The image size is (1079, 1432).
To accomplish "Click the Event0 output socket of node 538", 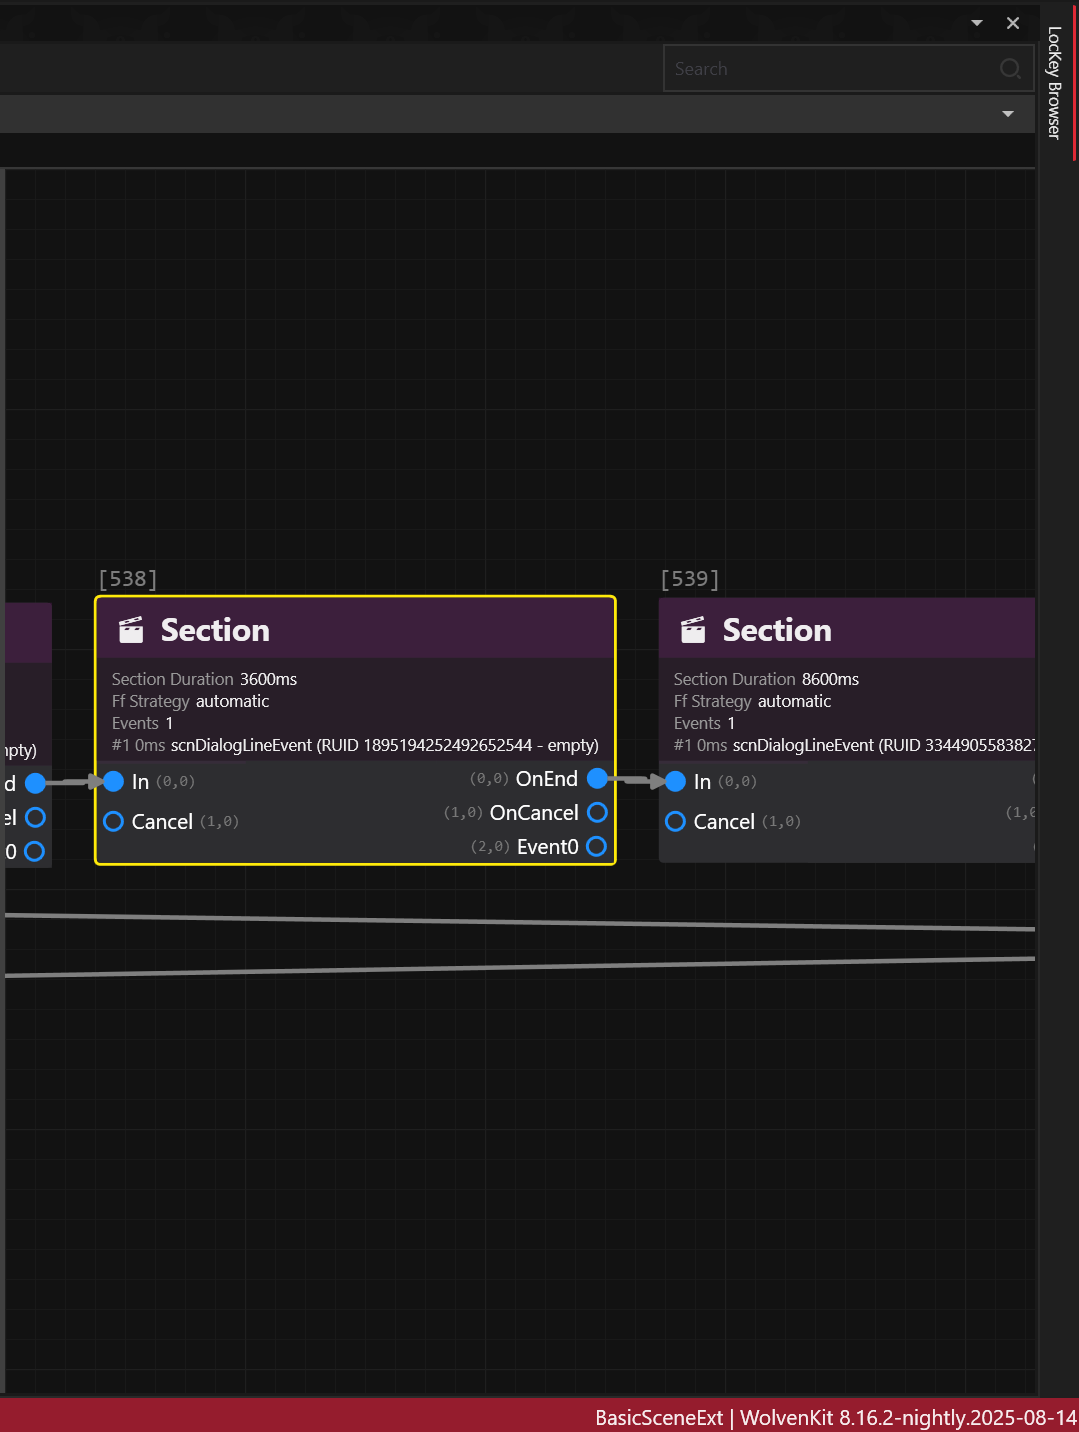I will click(x=597, y=847).
